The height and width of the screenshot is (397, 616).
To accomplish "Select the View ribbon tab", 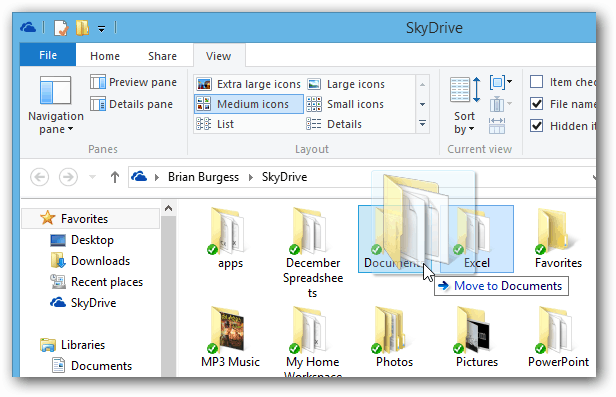I will [x=218, y=56].
